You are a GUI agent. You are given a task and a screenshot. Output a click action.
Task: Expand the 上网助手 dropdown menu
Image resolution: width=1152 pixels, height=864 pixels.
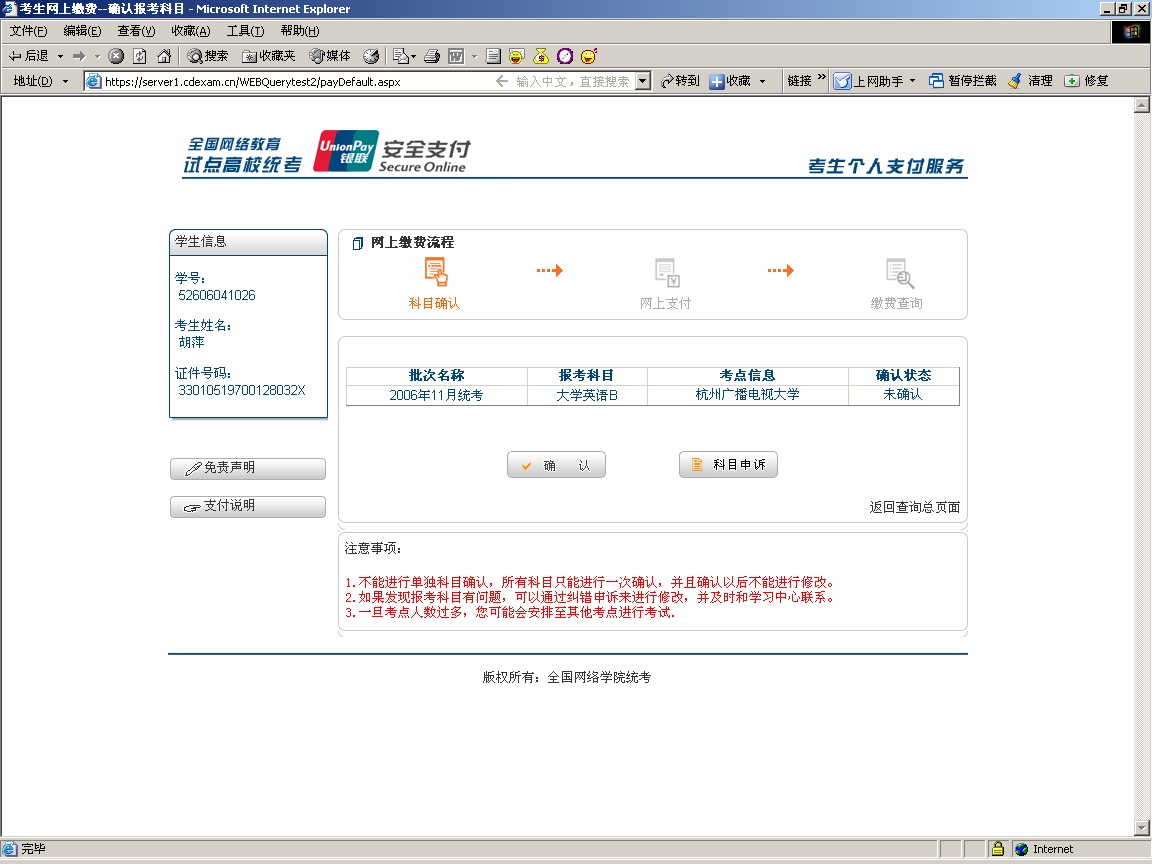pyautogui.click(x=912, y=81)
